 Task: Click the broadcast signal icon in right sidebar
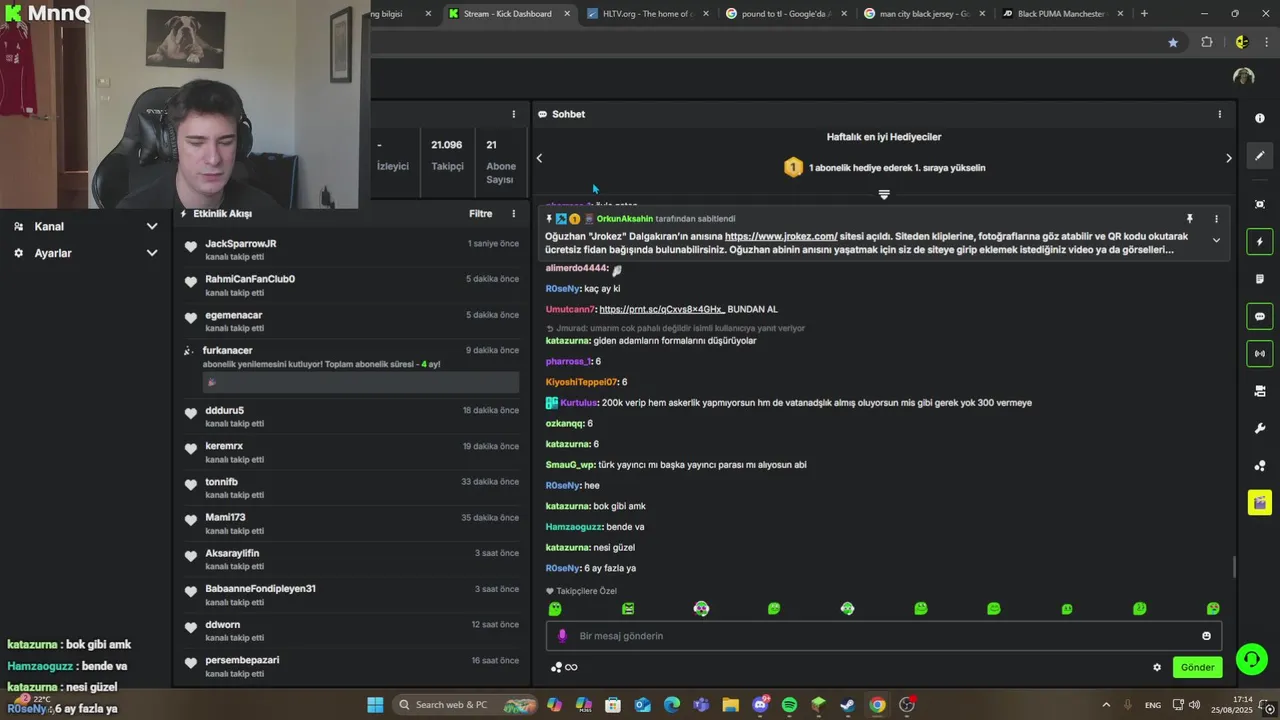point(1259,353)
